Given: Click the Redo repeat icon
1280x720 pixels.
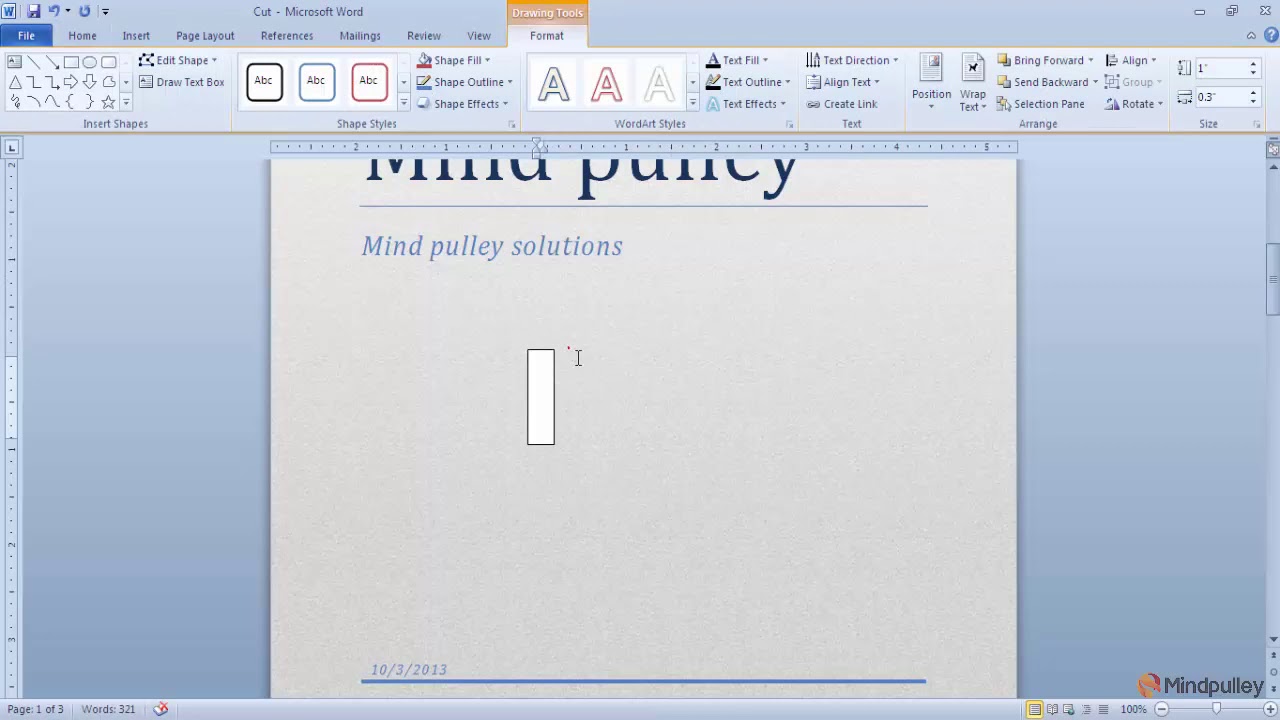Looking at the screenshot, I should [x=84, y=11].
